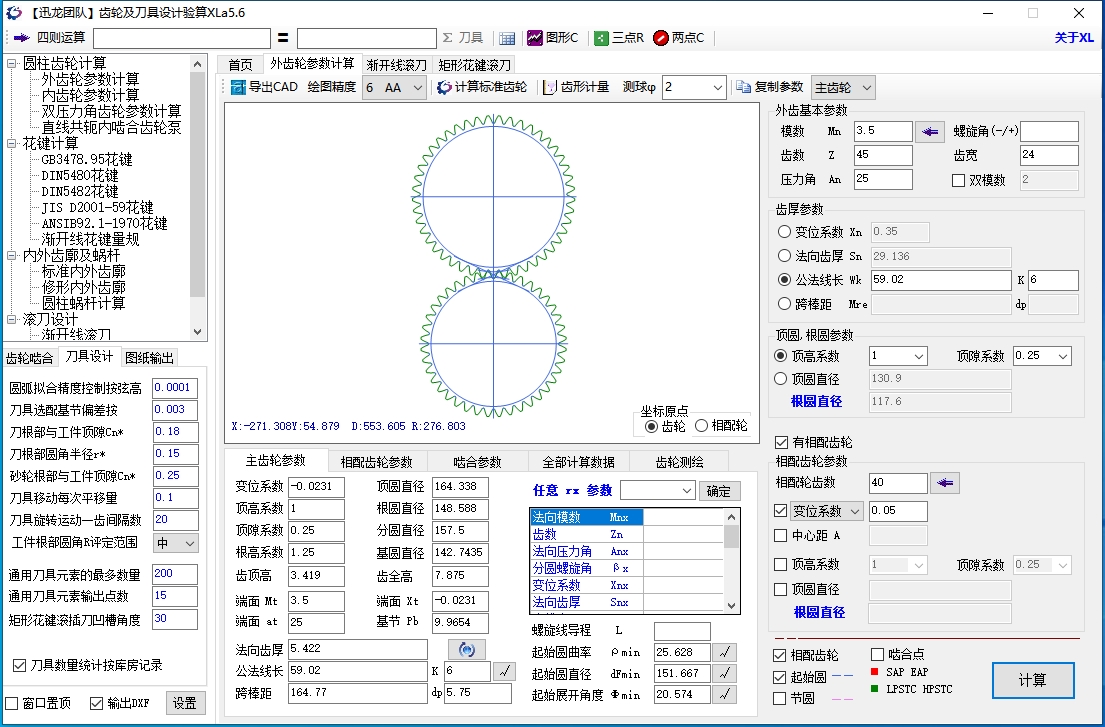Click the 齿形计量 icon
The width and height of the screenshot is (1105, 727).
tap(550, 87)
